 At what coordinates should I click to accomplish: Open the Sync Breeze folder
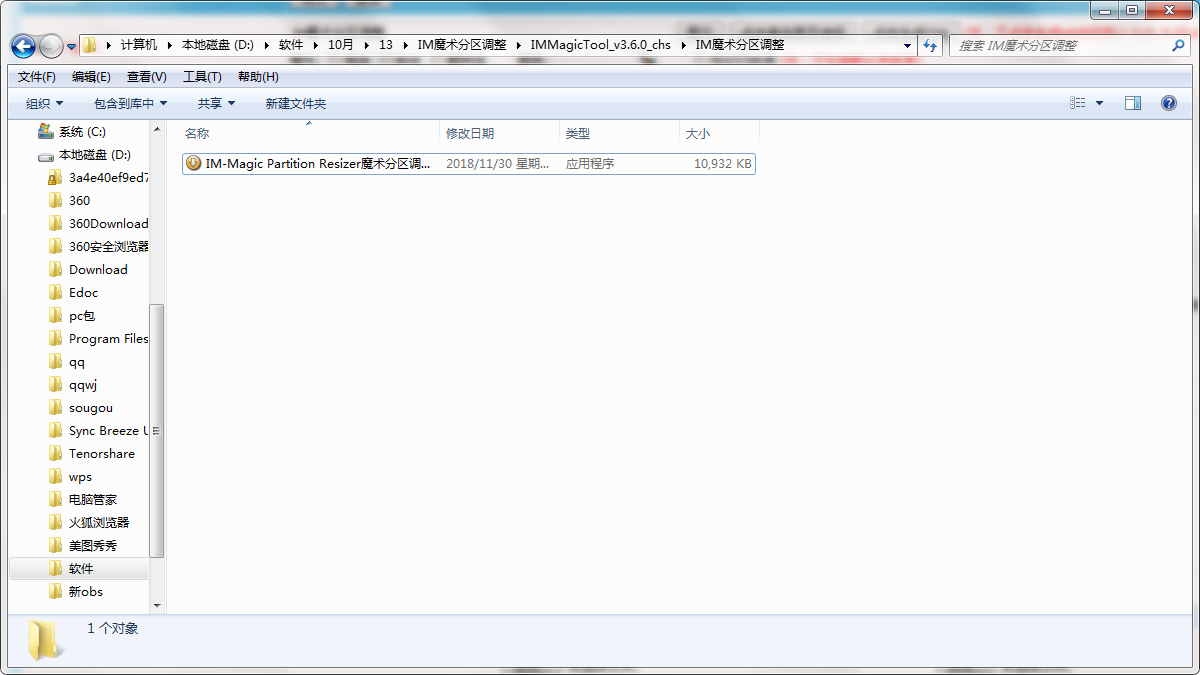coord(108,431)
